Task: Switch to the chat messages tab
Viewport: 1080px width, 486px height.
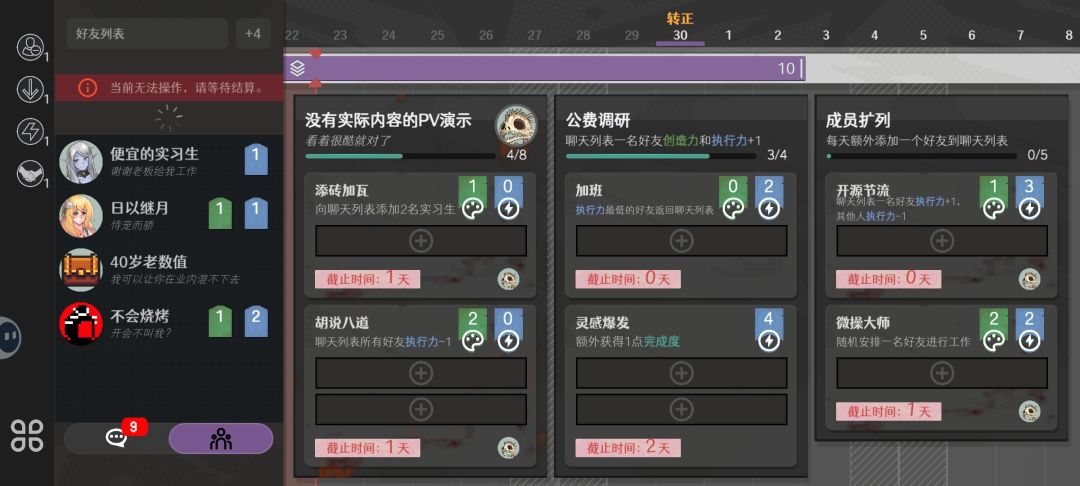Action: coord(115,439)
